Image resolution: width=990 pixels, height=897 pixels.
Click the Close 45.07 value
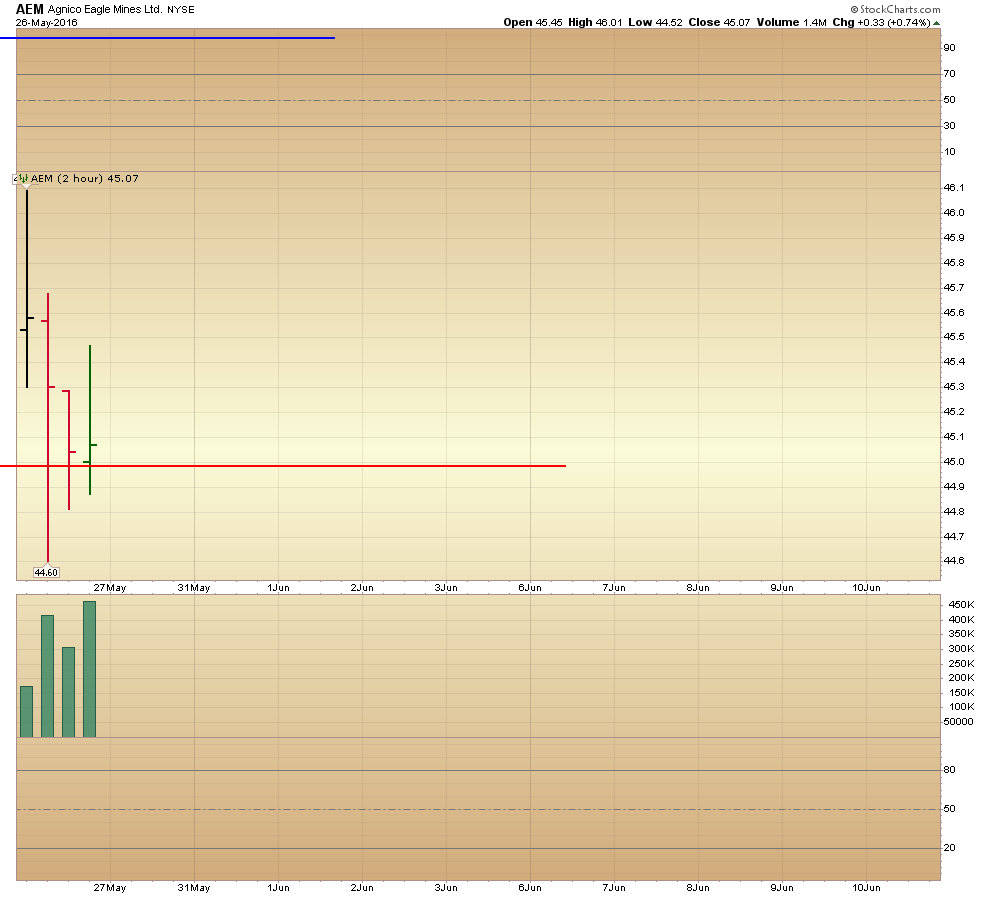(x=719, y=23)
